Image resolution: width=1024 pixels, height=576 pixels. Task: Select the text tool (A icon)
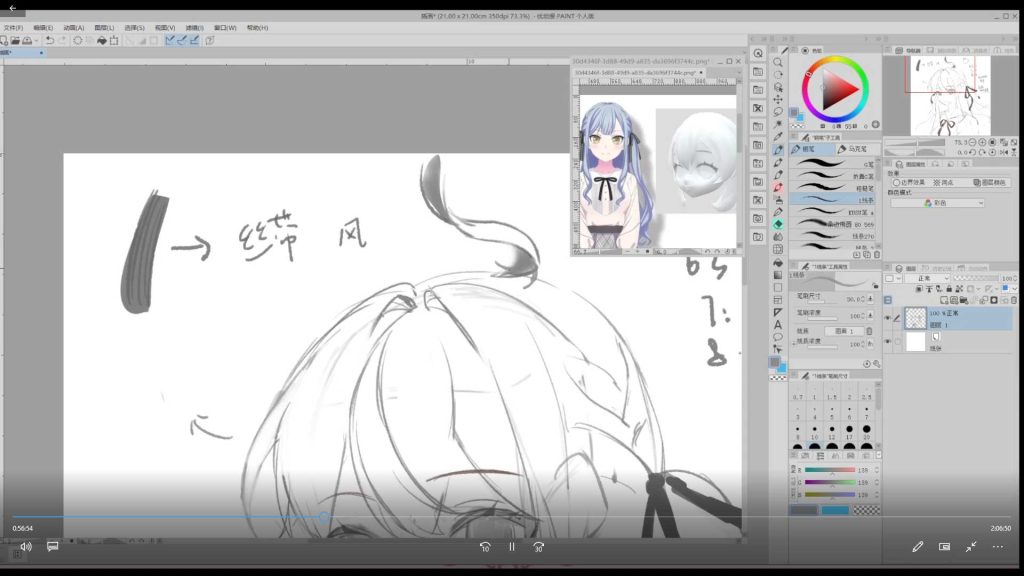coord(778,325)
